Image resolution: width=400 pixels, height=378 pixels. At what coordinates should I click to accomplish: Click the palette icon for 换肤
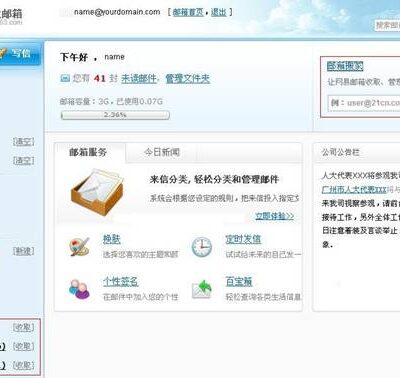point(79,247)
